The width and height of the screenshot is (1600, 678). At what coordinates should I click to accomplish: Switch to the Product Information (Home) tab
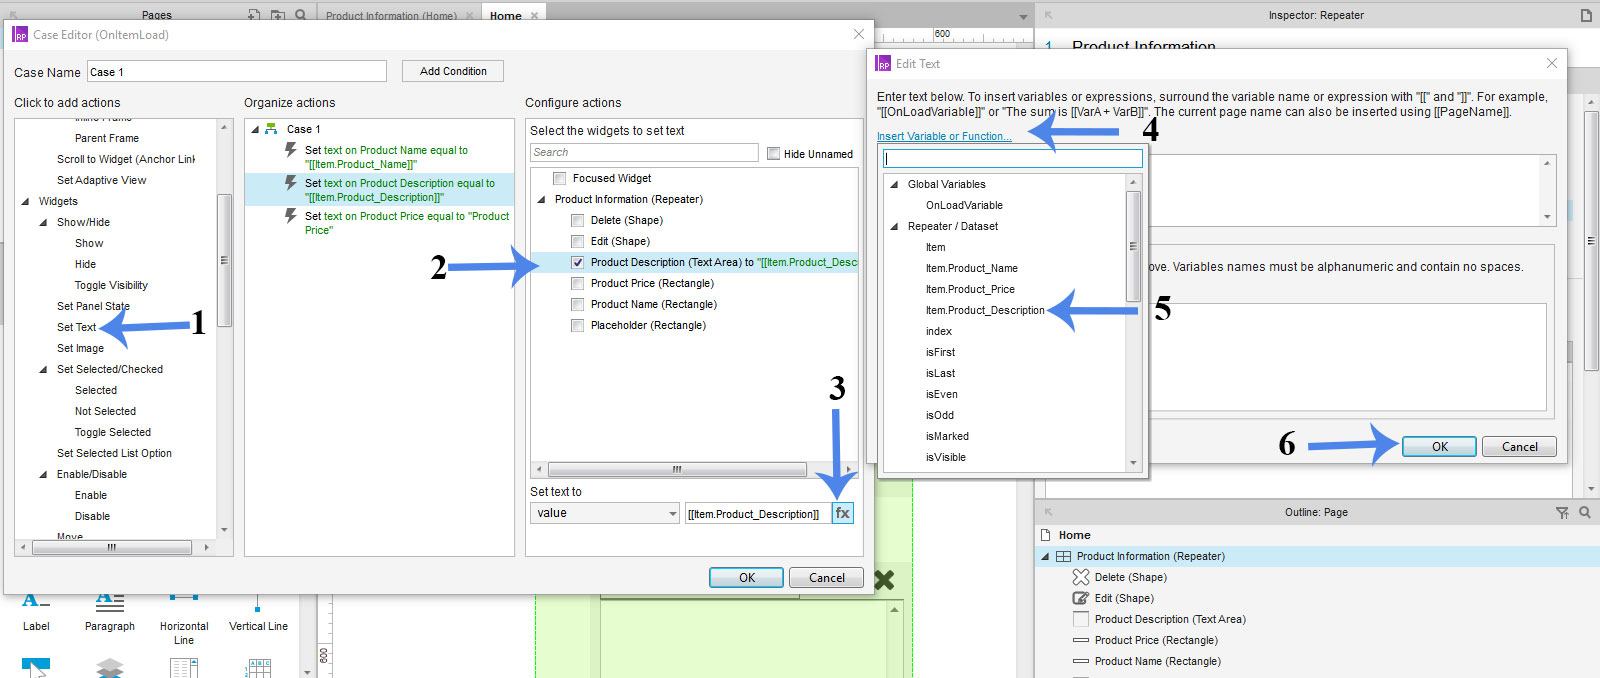point(391,16)
